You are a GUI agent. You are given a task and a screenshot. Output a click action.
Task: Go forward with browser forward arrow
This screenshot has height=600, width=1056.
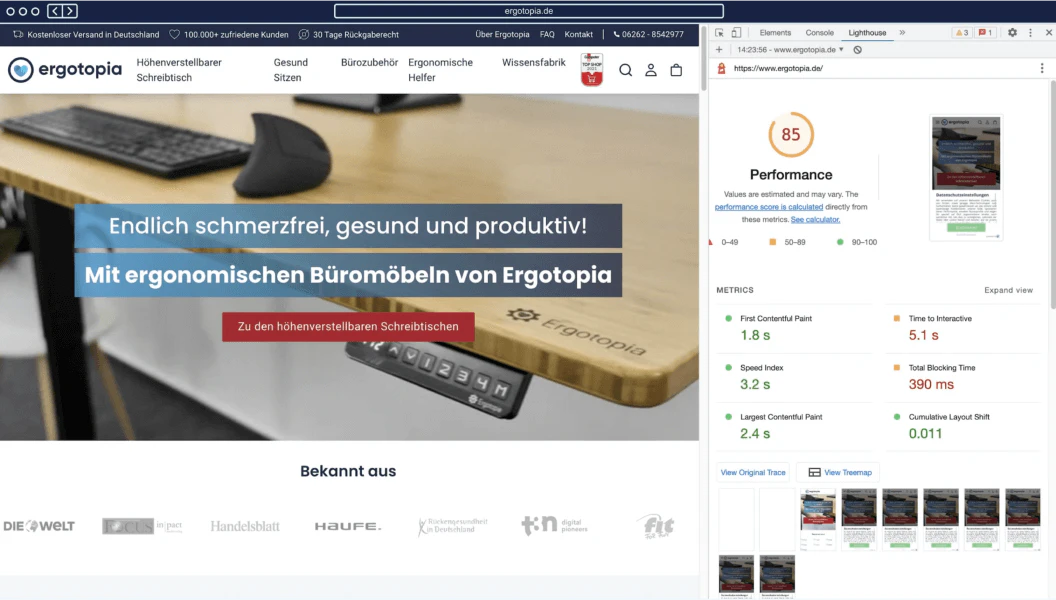(70, 11)
